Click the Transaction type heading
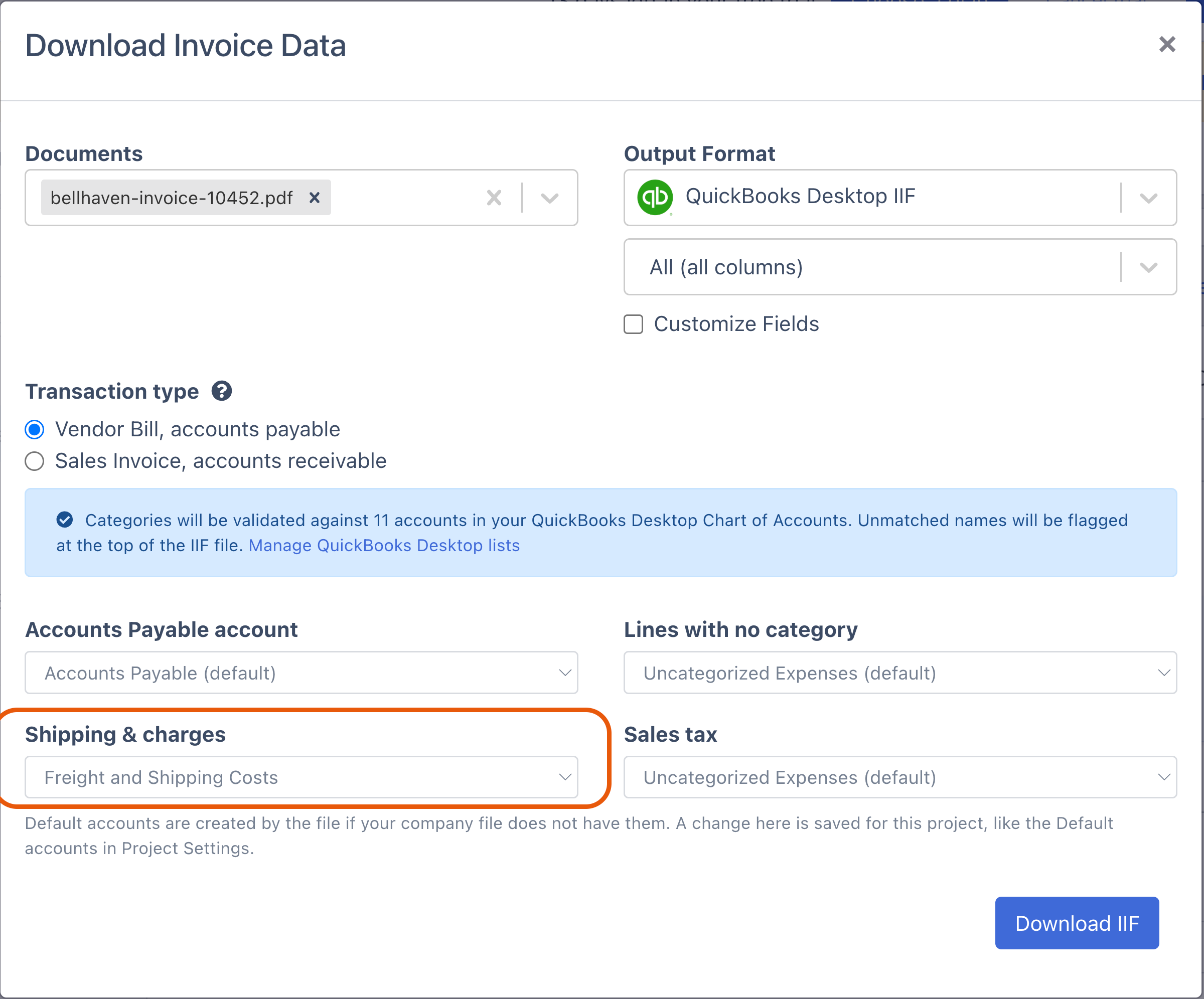The image size is (1204, 999). [112, 391]
